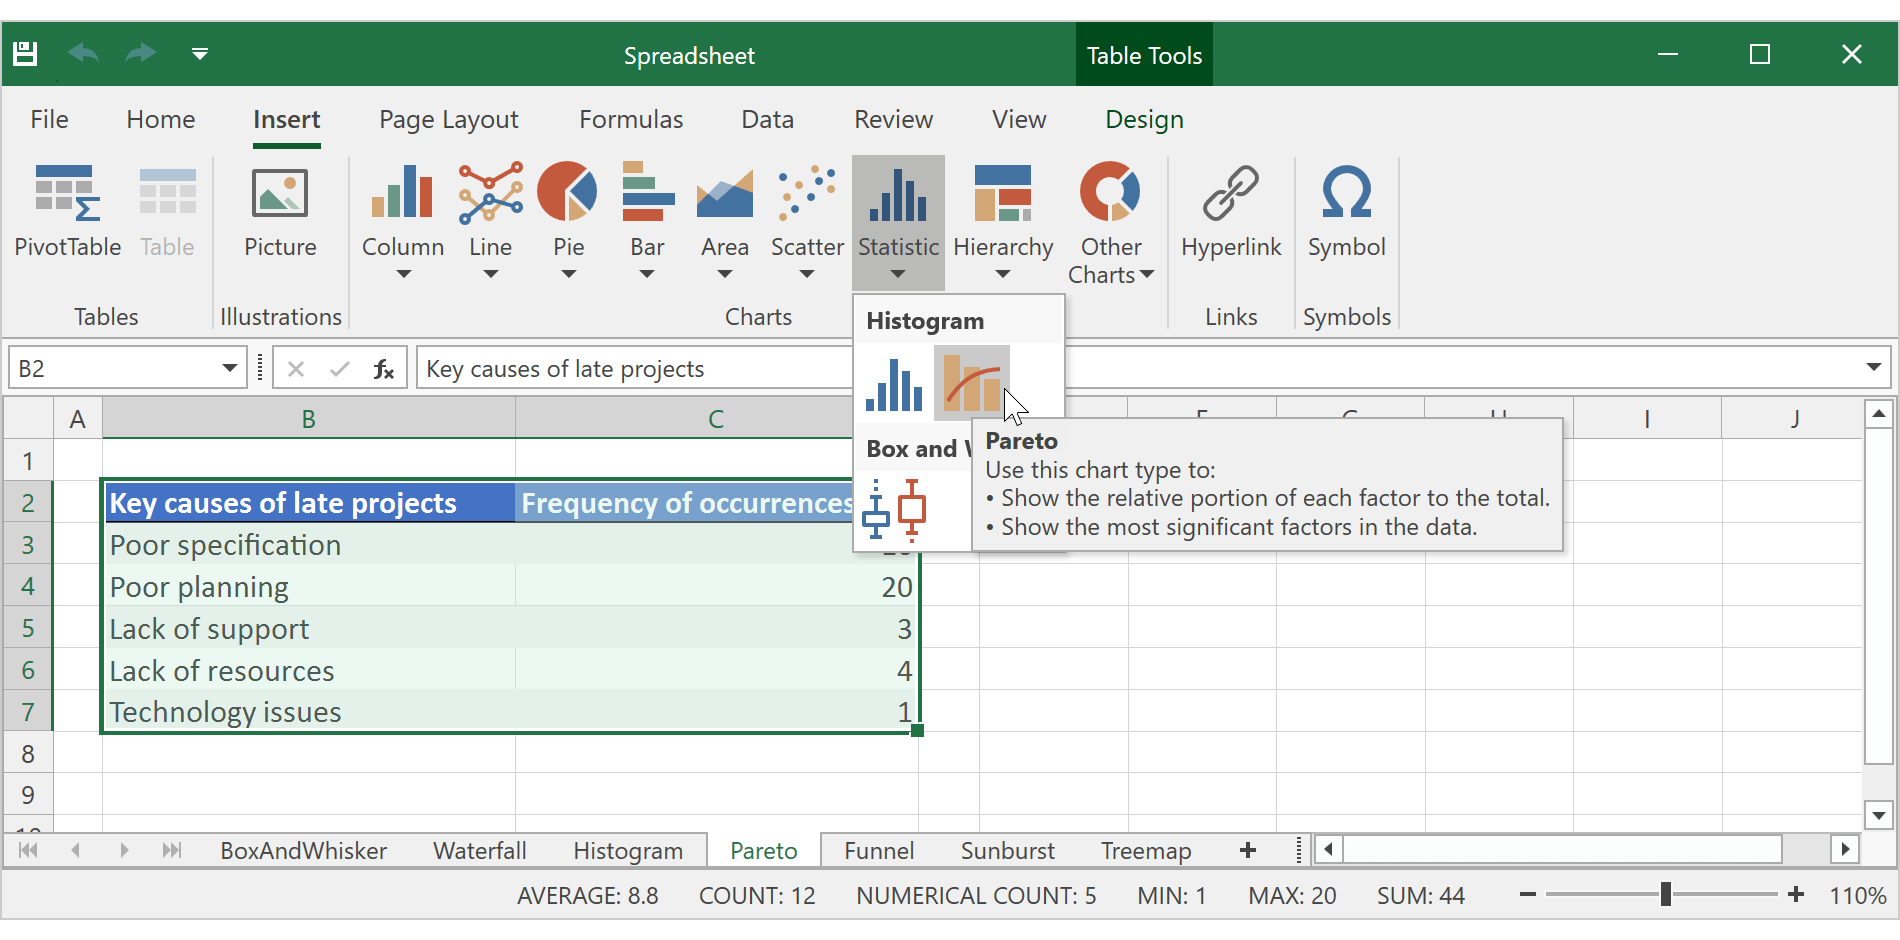1900x940 pixels.
Task: Save the spreadsheet
Action: click(x=24, y=54)
